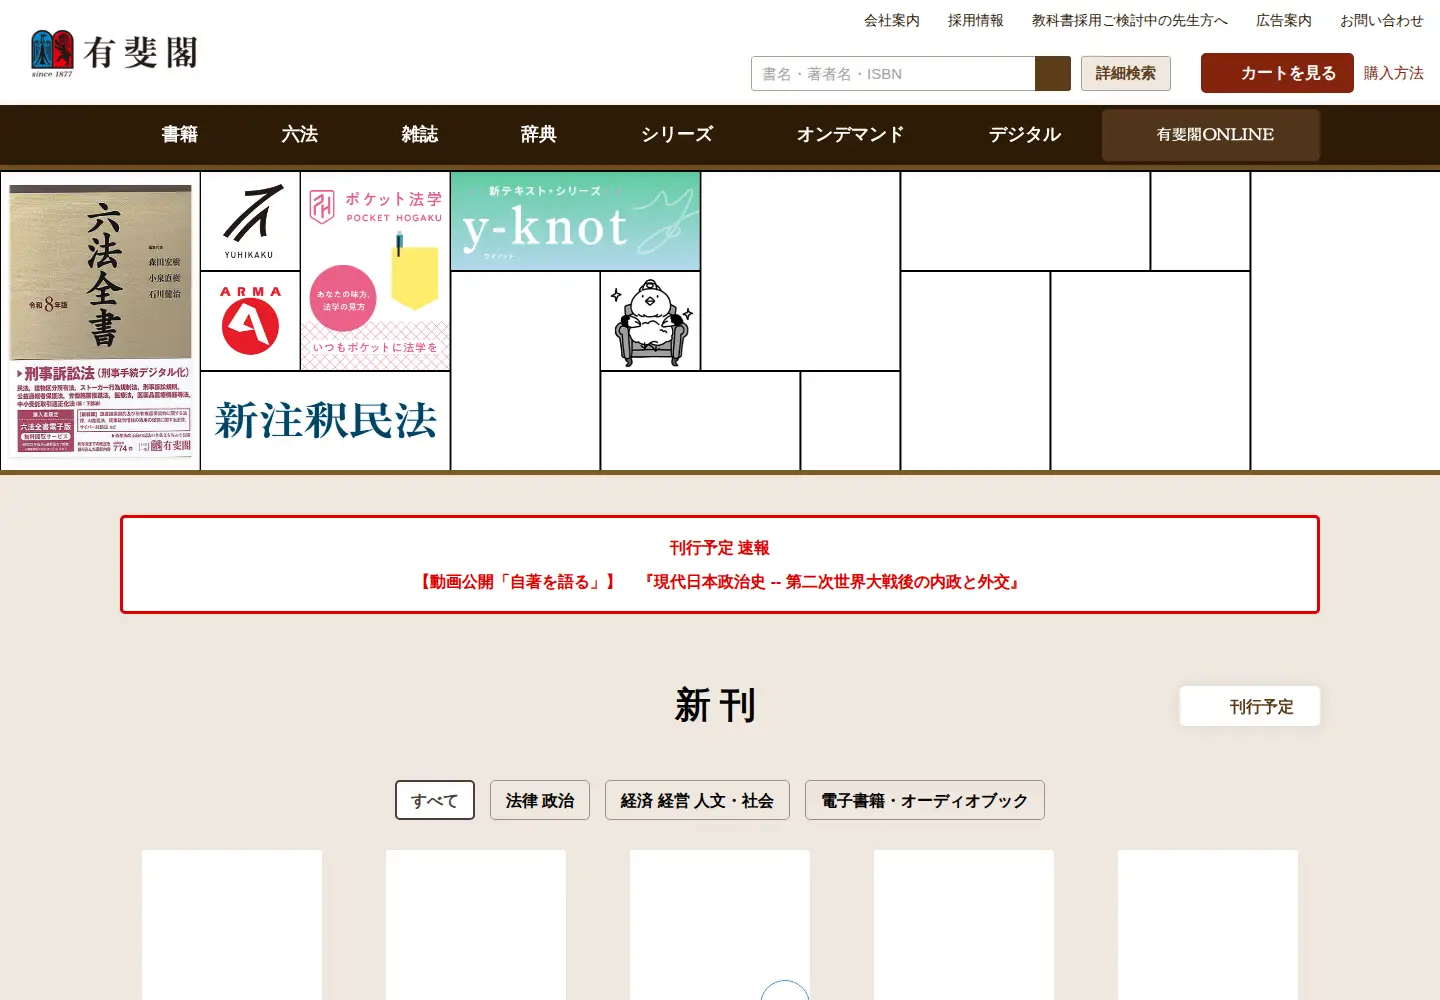The image size is (1440, 1000).
Task: Open the y-knot 新テキスト・シリーズ banner
Action: (575, 221)
